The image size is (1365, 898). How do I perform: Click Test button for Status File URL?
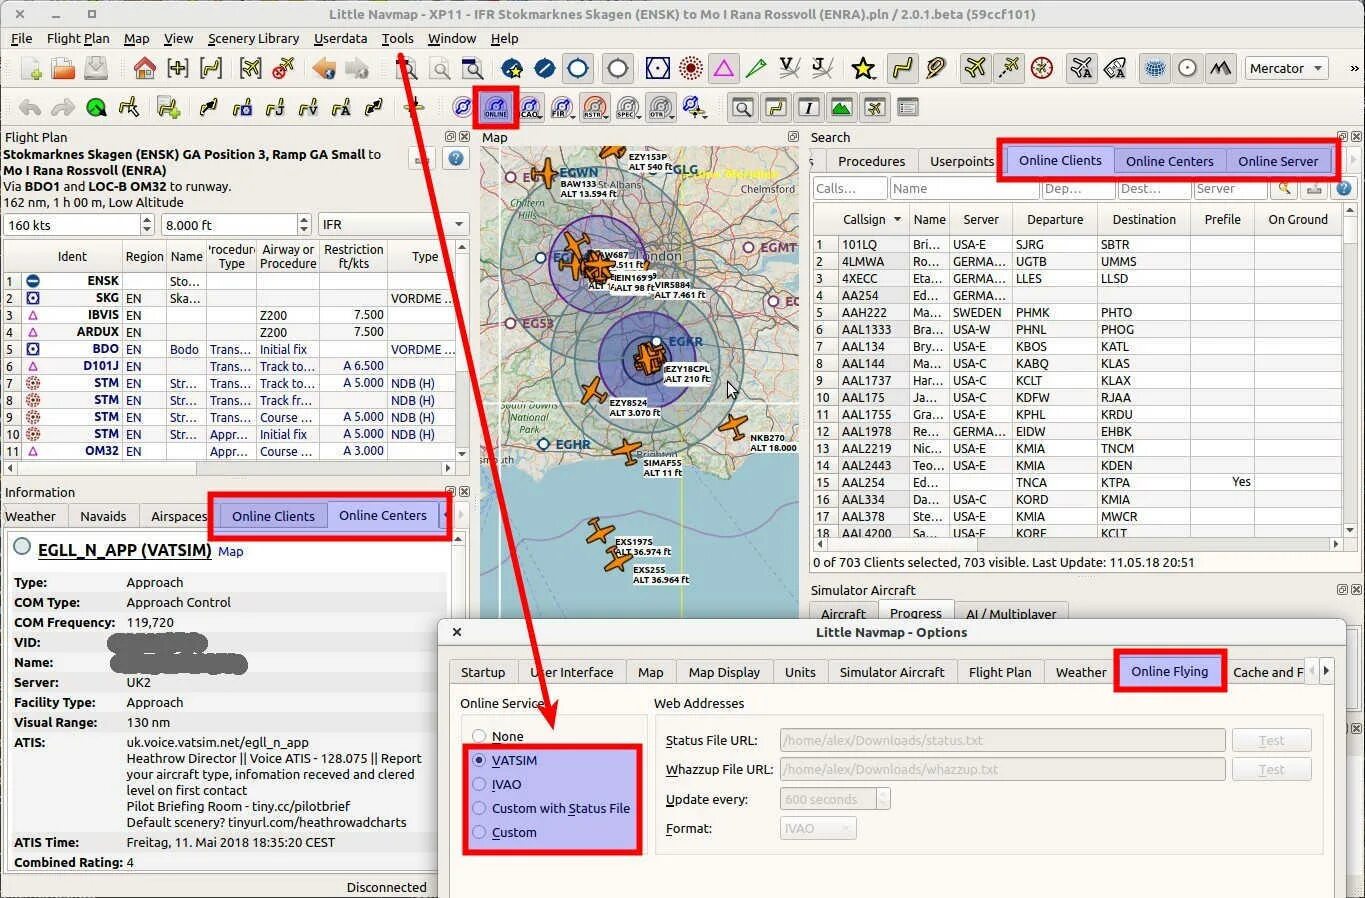coord(1271,740)
